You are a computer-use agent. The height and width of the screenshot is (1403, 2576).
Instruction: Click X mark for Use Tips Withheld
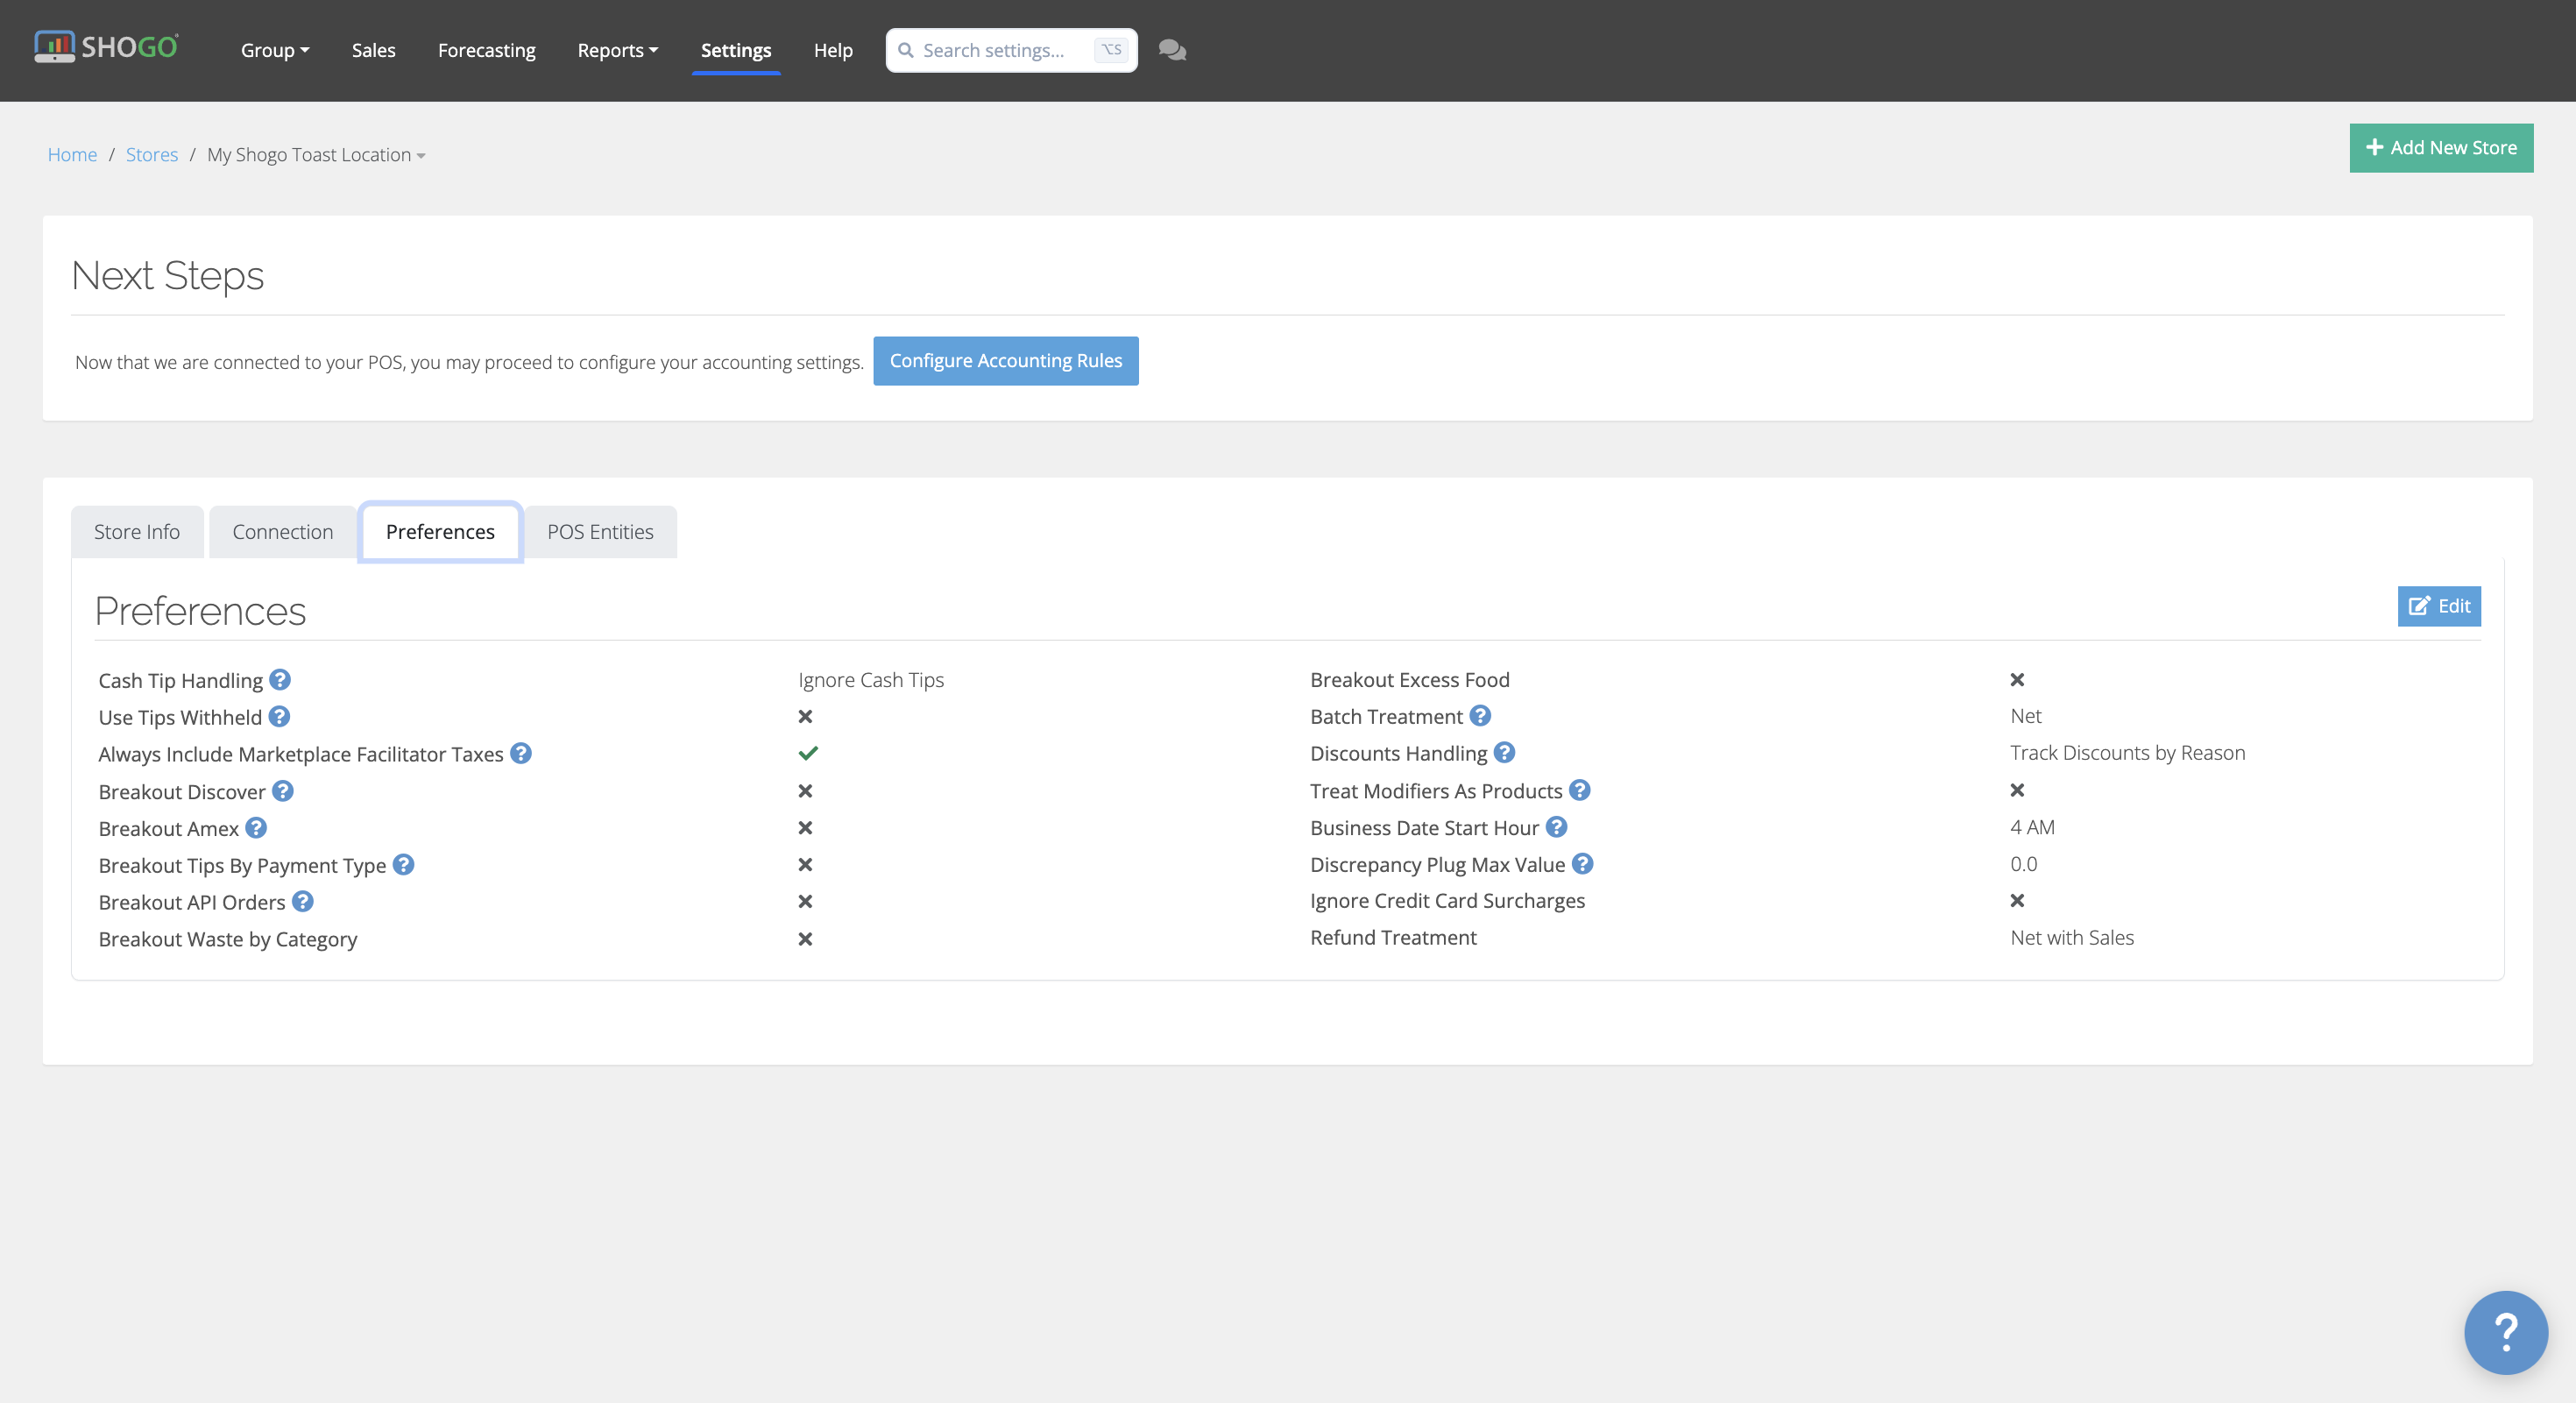(x=805, y=717)
